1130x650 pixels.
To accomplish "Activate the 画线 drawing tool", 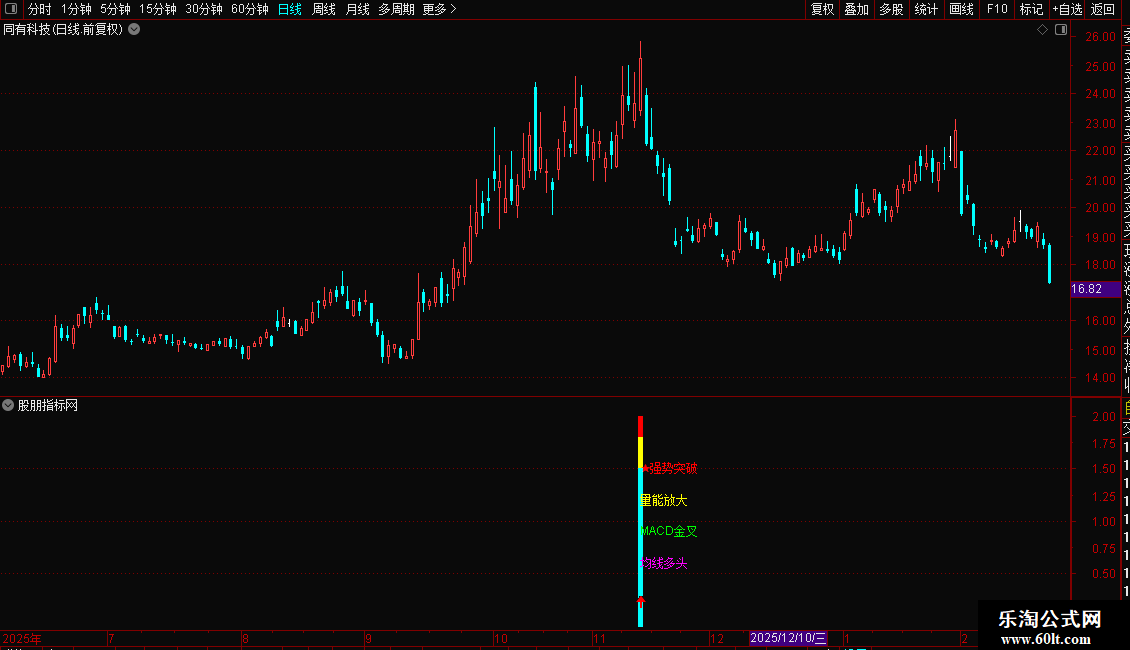I will [x=961, y=9].
